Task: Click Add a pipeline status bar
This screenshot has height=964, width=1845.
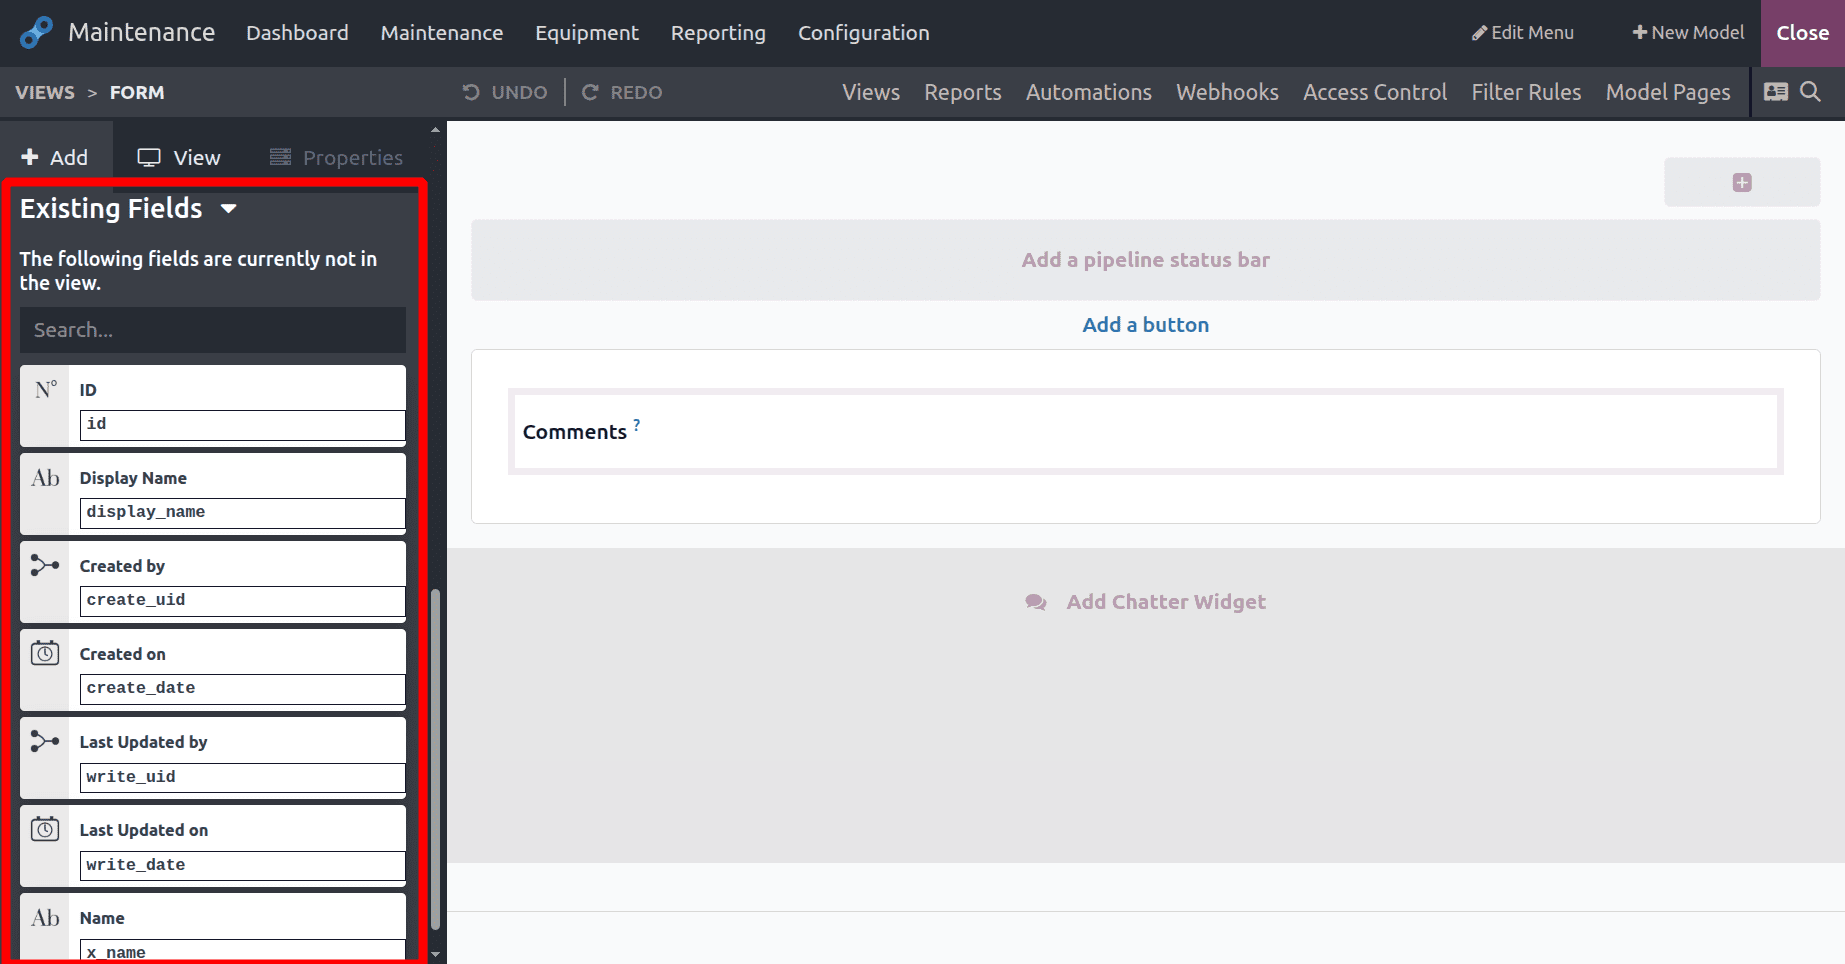Action: [x=1146, y=260]
